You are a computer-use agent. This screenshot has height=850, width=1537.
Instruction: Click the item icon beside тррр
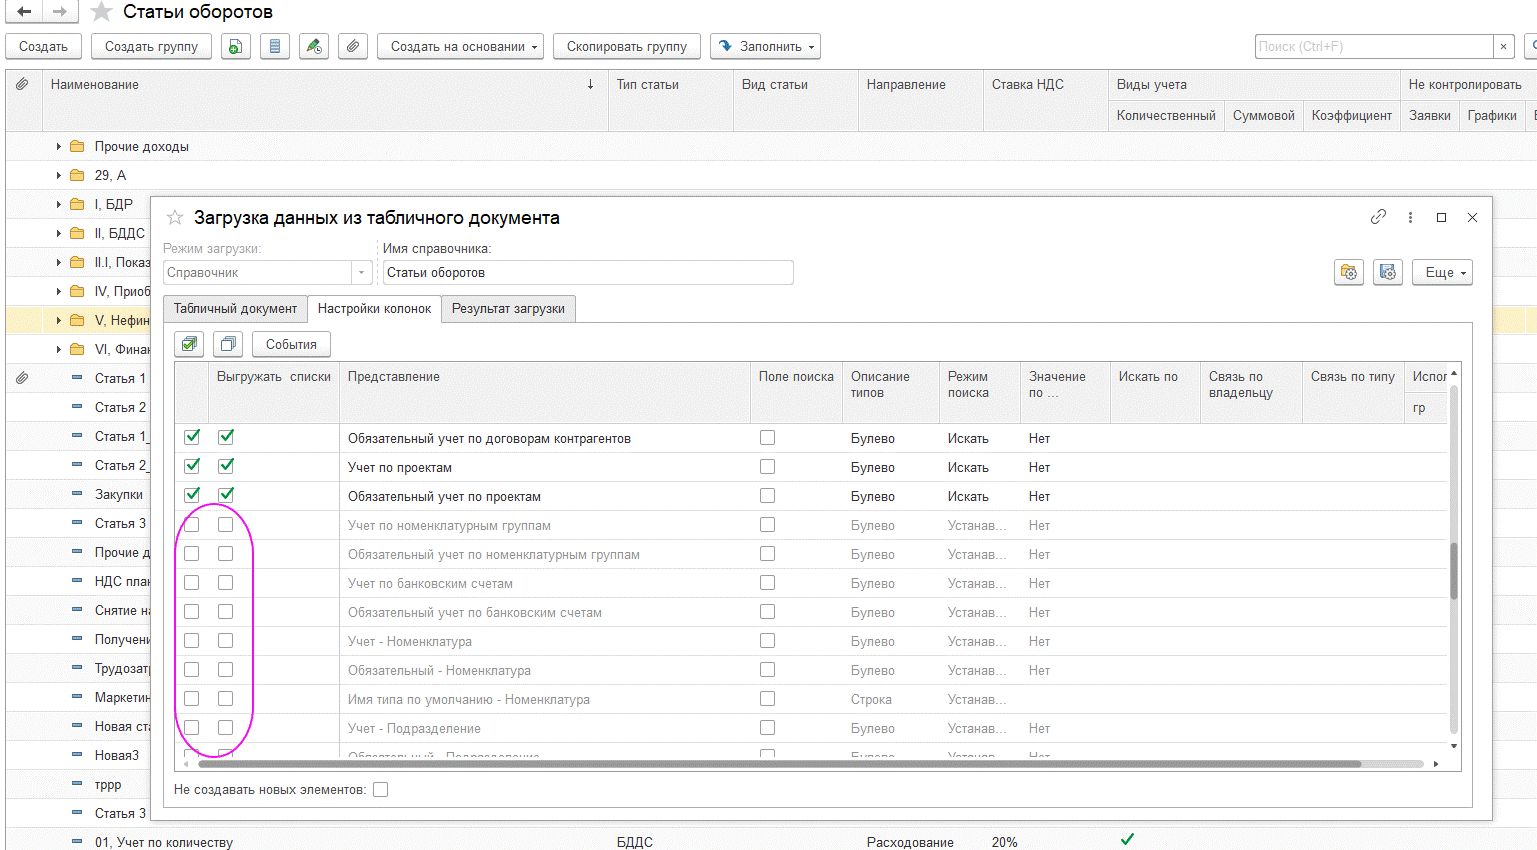tap(77, 784)
